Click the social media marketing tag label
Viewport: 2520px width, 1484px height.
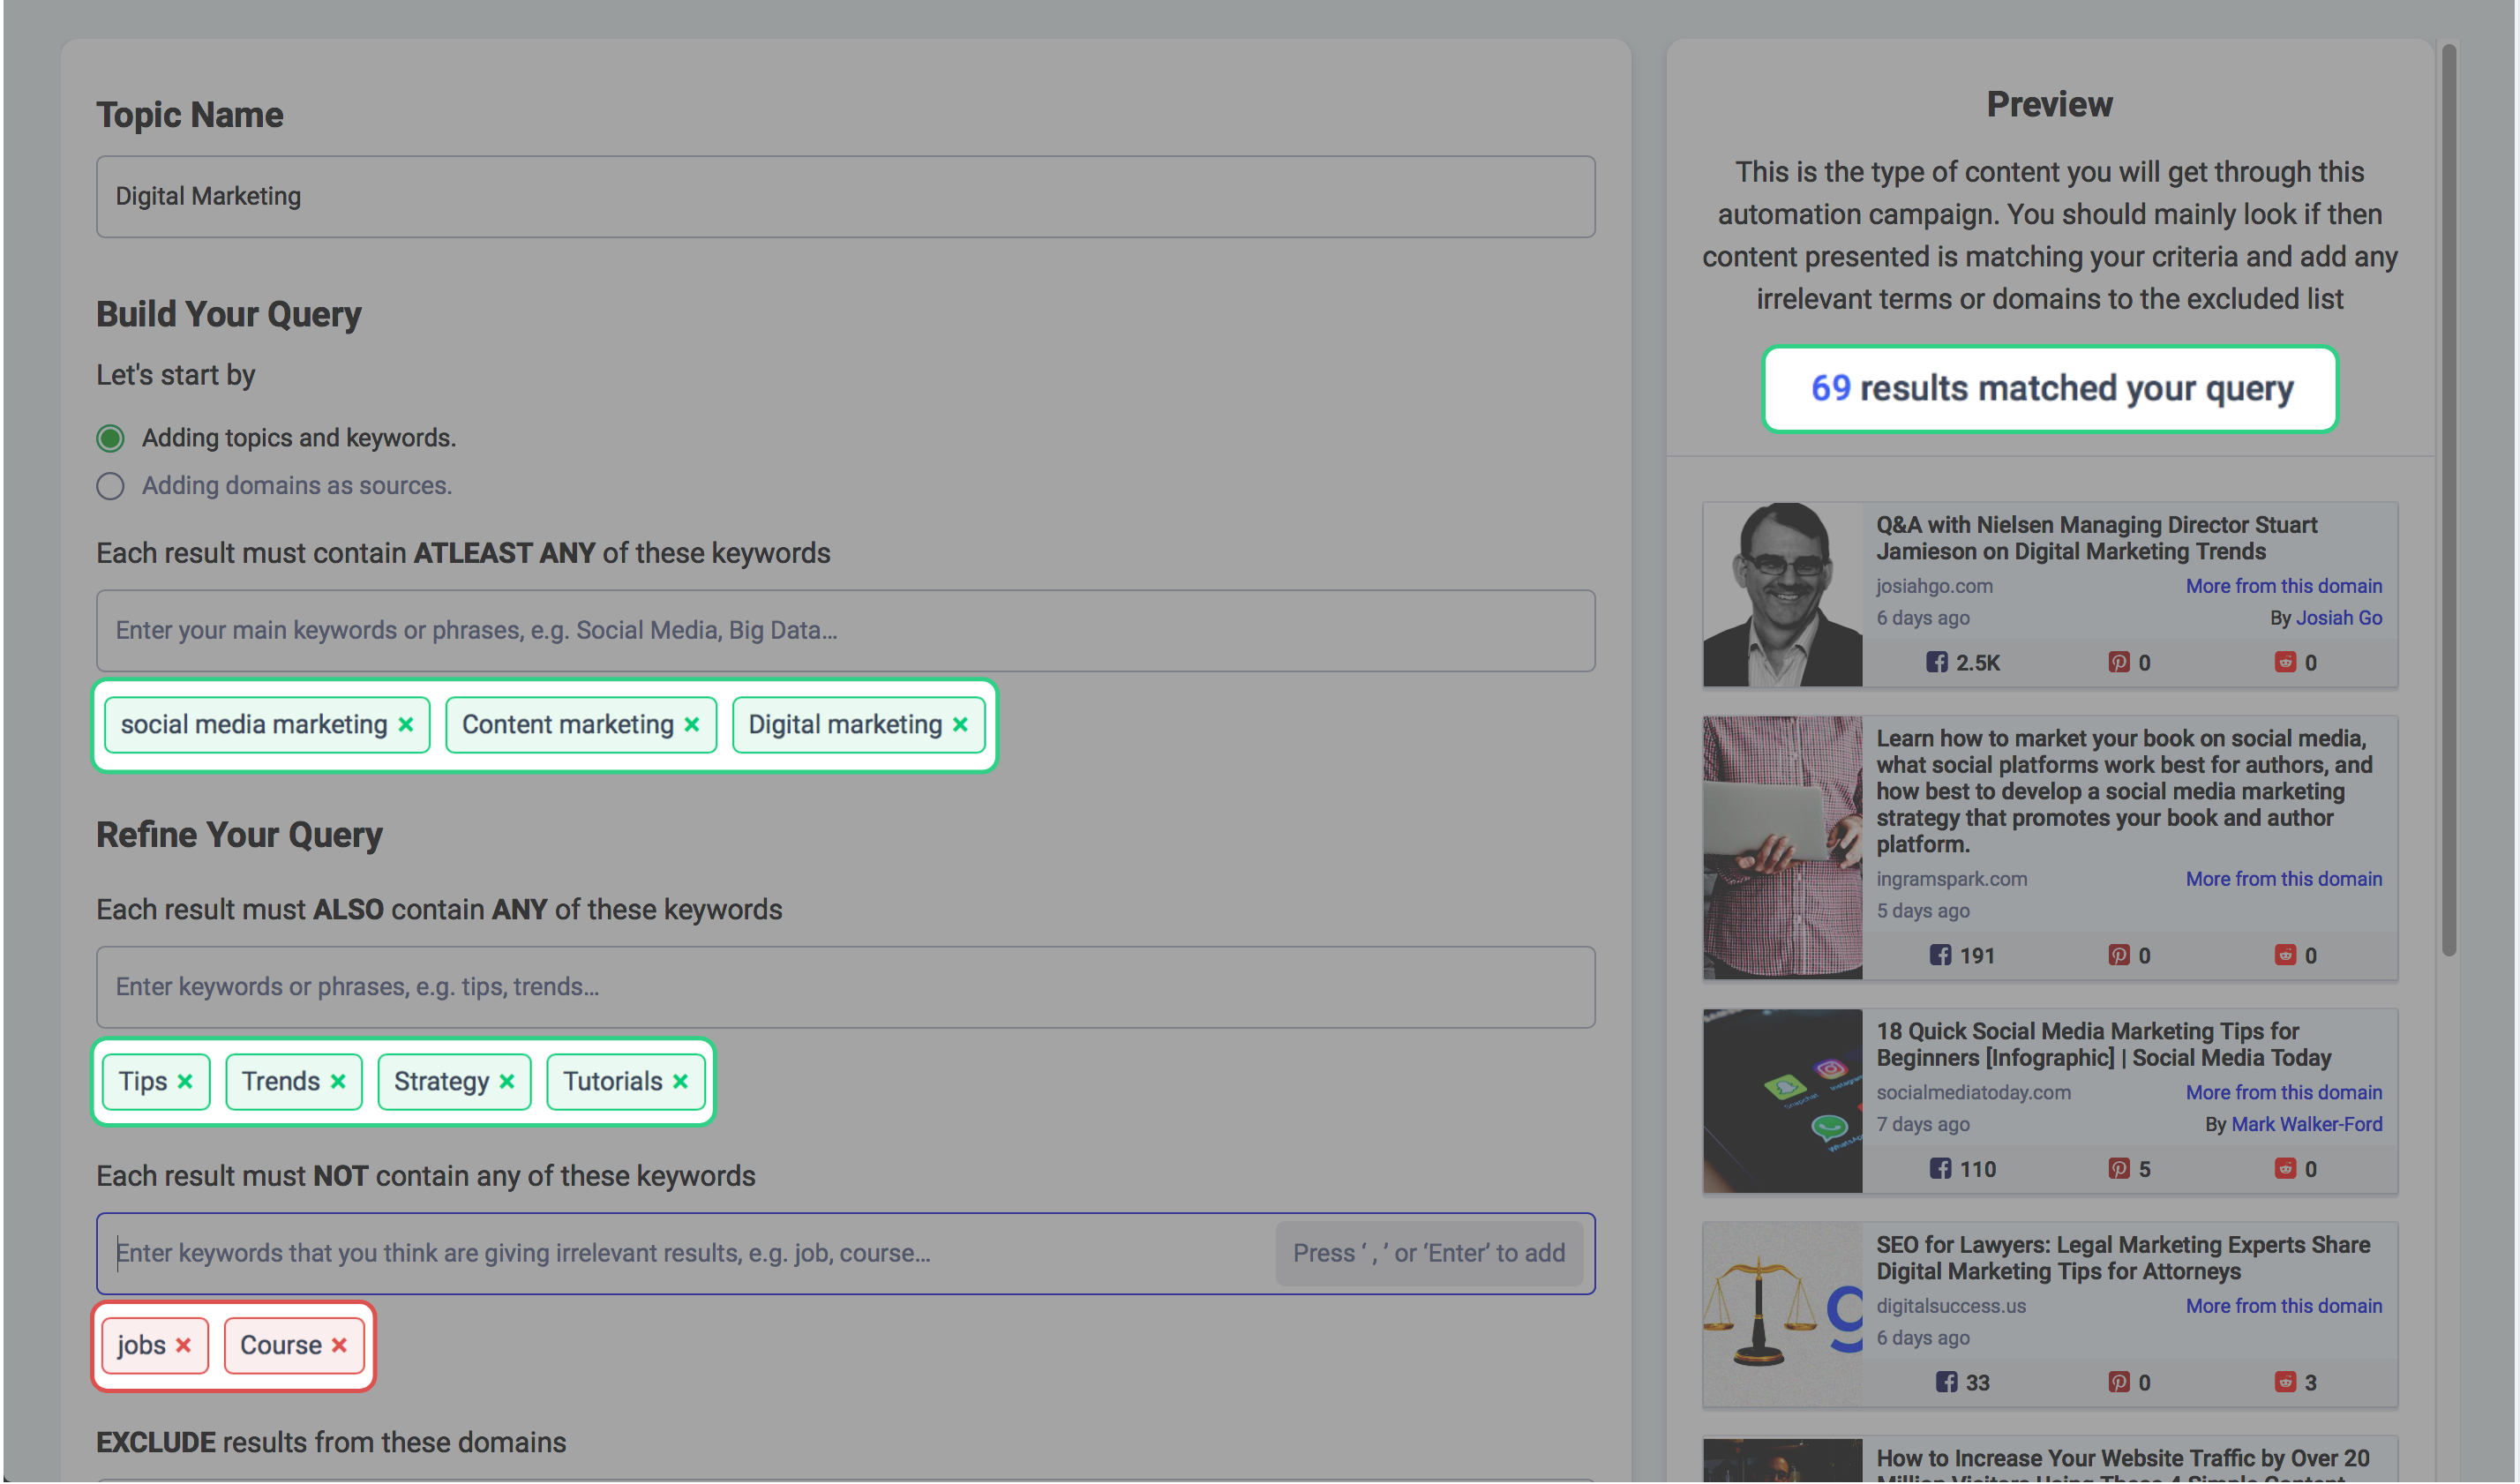point(254,725)
